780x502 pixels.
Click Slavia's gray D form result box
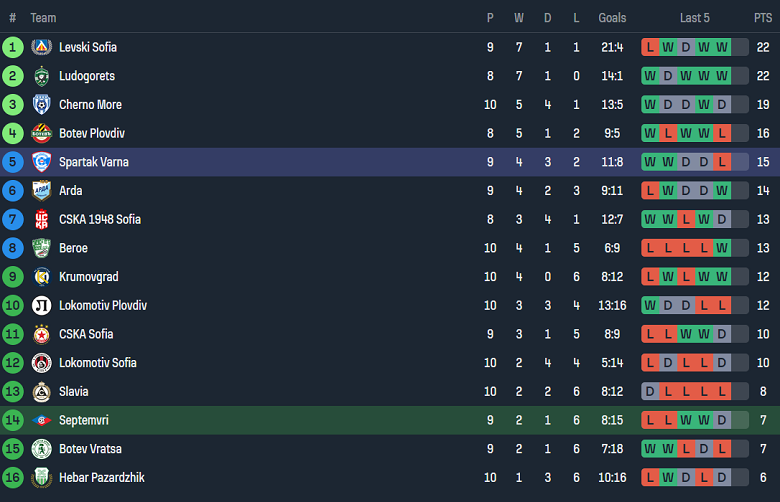tap(651, 392)
